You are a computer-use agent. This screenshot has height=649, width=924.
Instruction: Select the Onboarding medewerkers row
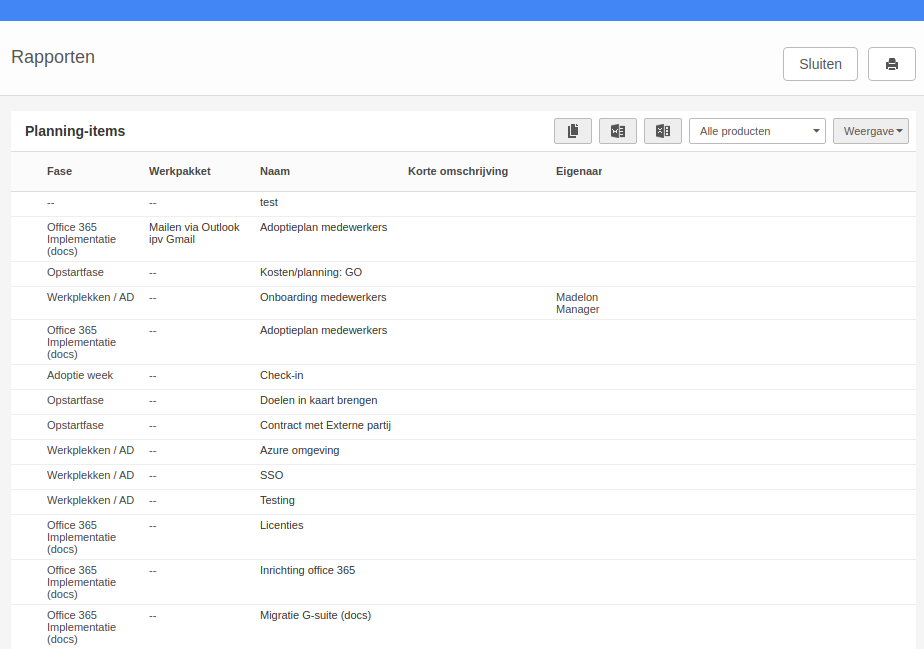tap(463, 303)
